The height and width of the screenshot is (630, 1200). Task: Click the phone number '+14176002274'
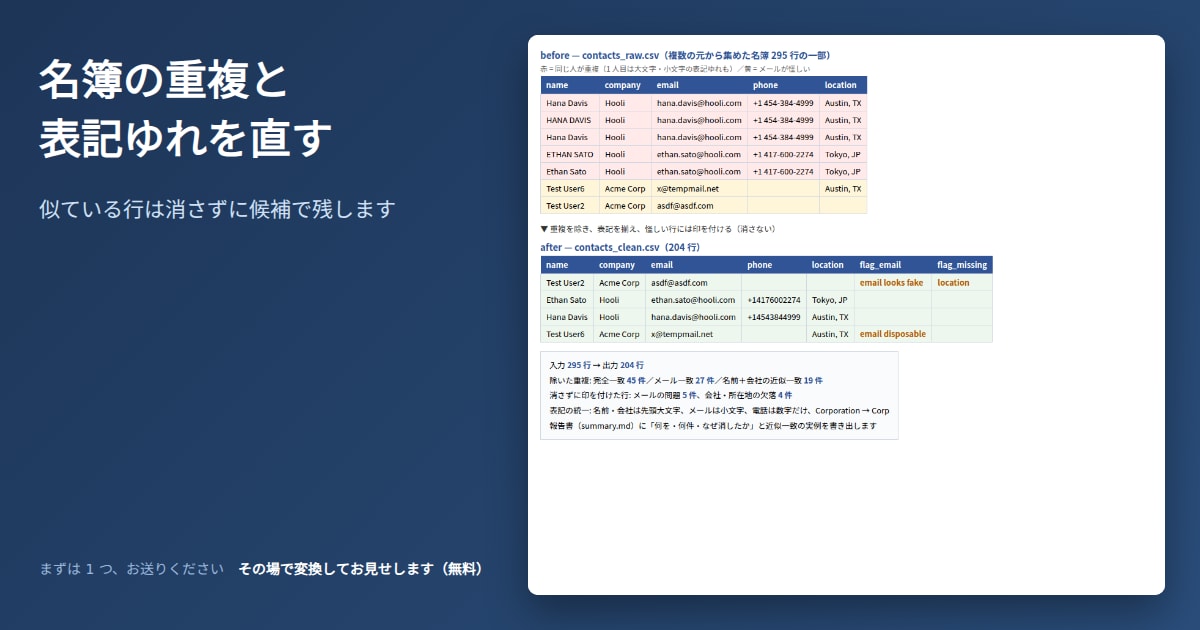pos(774,300)
